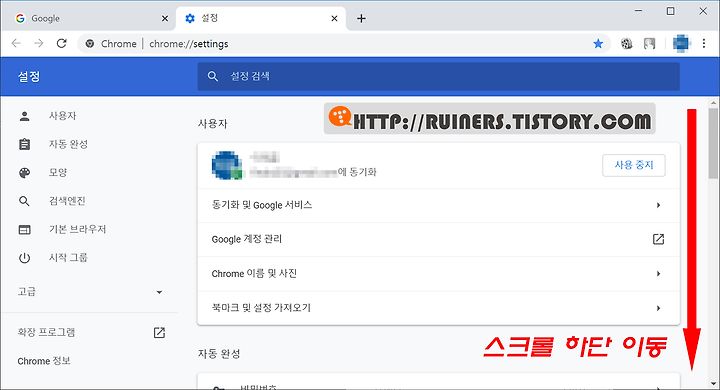Switch to the Google tab
Screen dimensions: 720x390
pos(87,18)
